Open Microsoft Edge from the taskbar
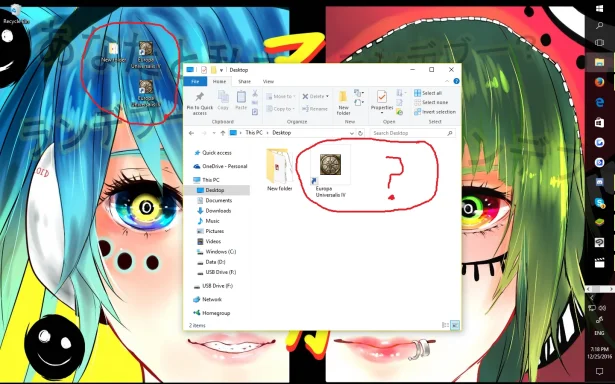Viewport: 615px width, 384px height. [599, 102]
